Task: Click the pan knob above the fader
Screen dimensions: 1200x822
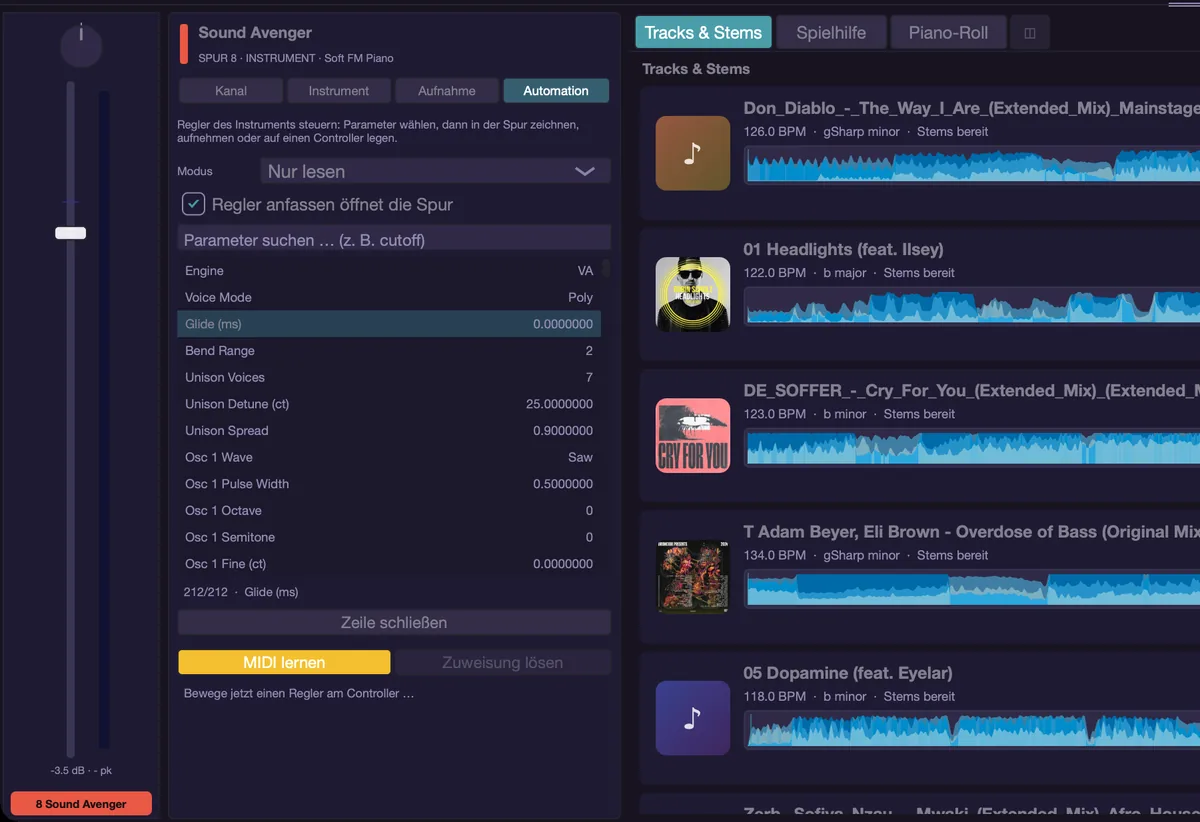Action: [81, 46]
